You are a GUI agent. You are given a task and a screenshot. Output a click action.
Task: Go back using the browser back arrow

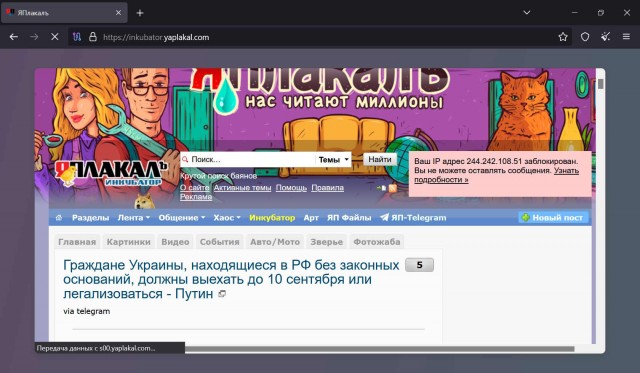click(13, 37)
